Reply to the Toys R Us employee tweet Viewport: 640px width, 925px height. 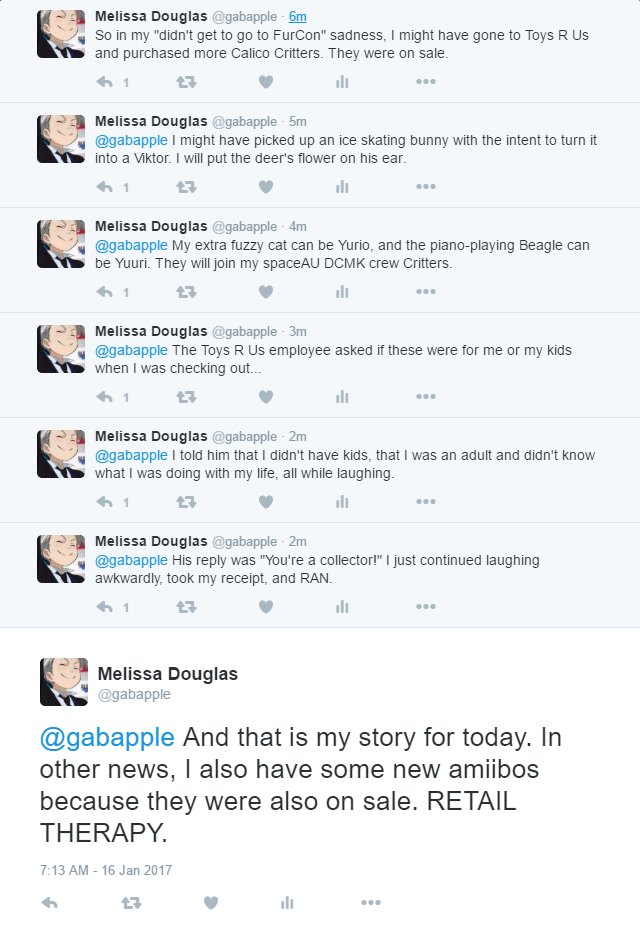click(104, 397)
